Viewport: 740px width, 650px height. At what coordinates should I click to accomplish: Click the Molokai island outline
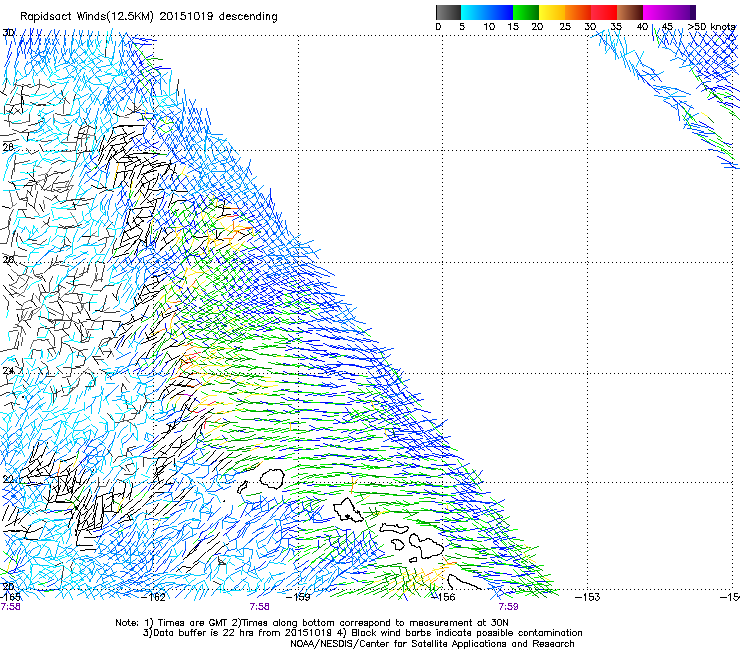[395, 527]
